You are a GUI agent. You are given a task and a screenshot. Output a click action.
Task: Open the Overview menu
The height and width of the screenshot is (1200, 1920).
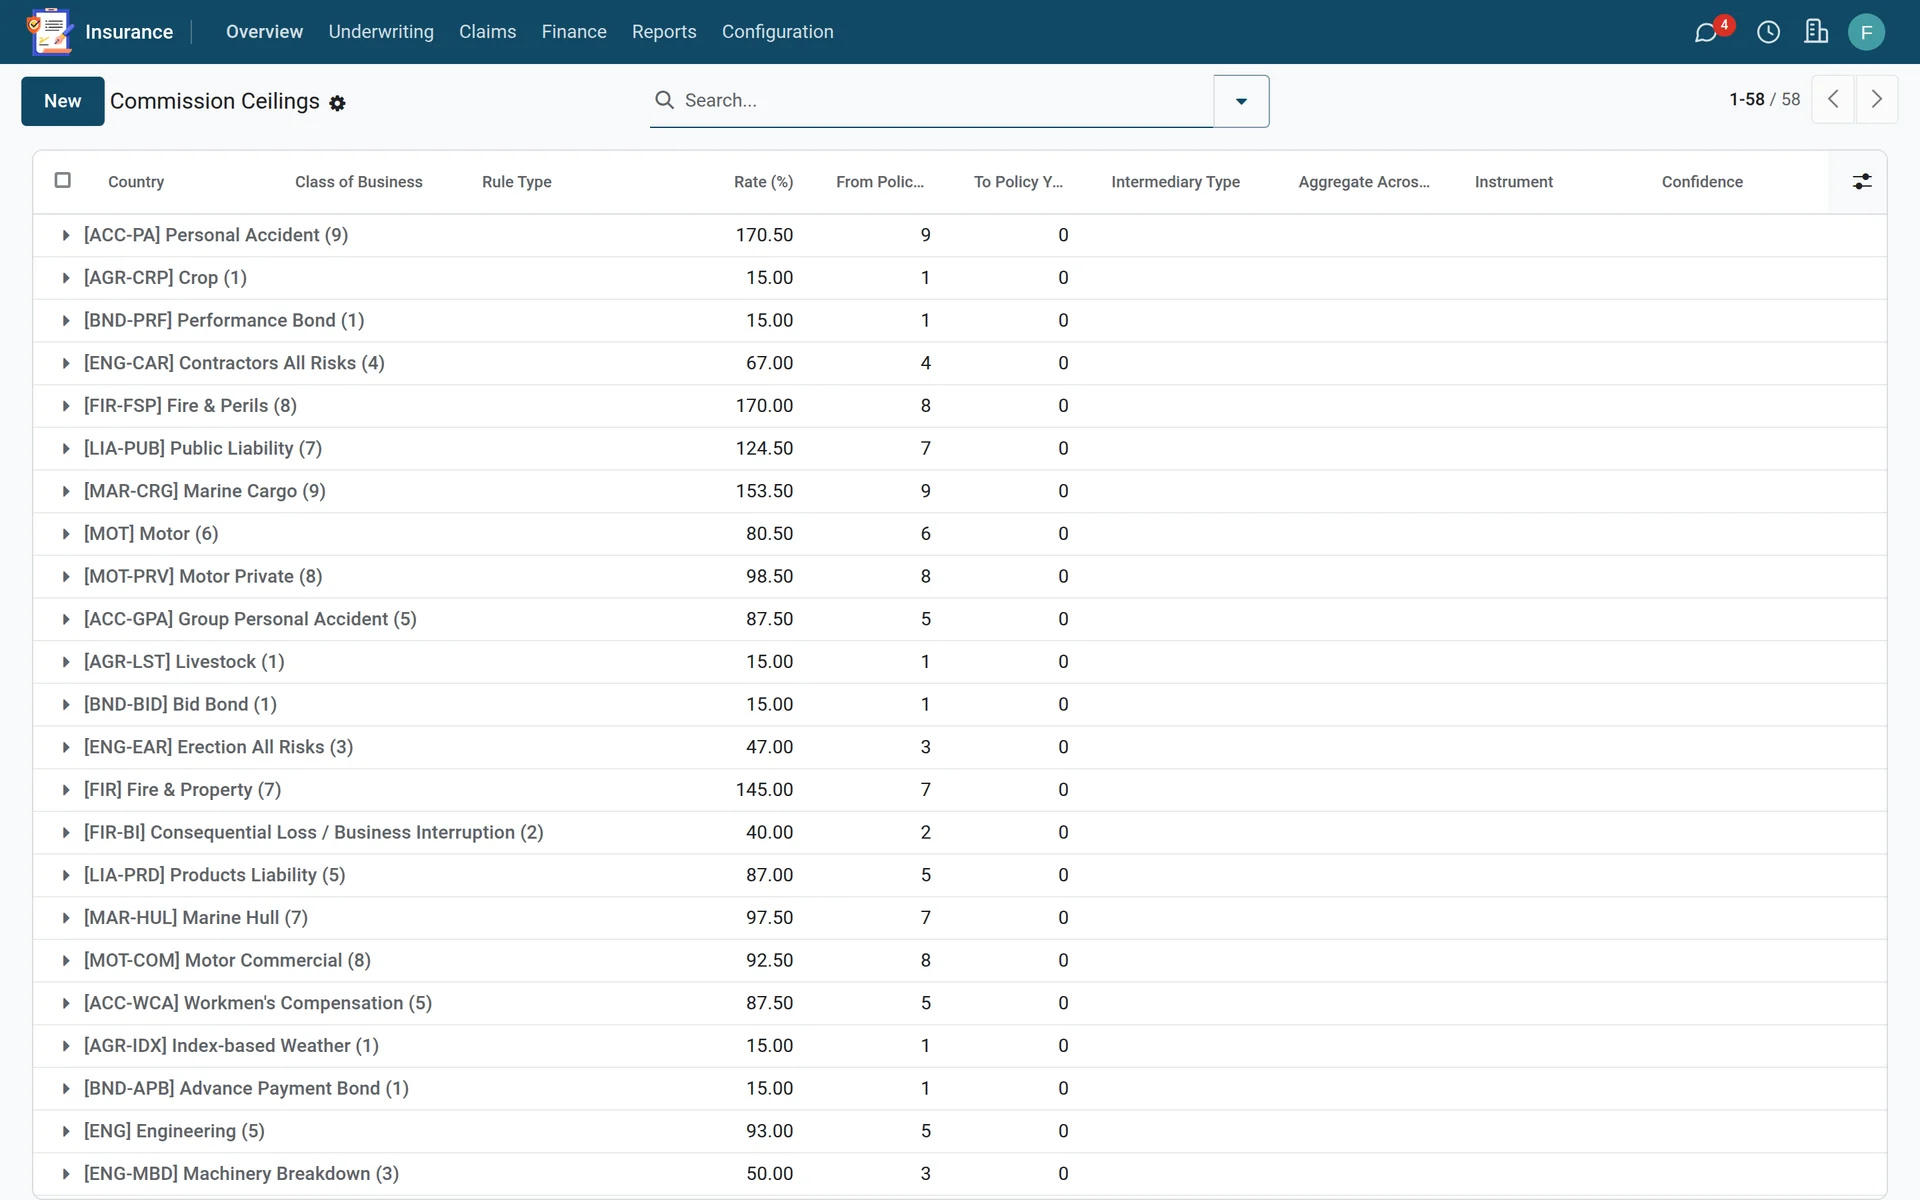264,32
